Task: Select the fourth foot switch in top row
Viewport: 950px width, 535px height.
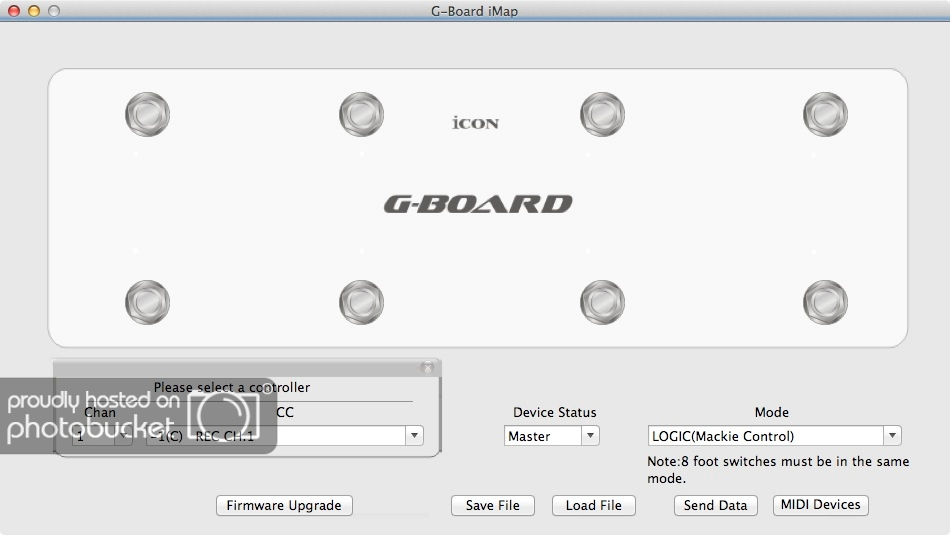Action: click(x=825, y=115)
